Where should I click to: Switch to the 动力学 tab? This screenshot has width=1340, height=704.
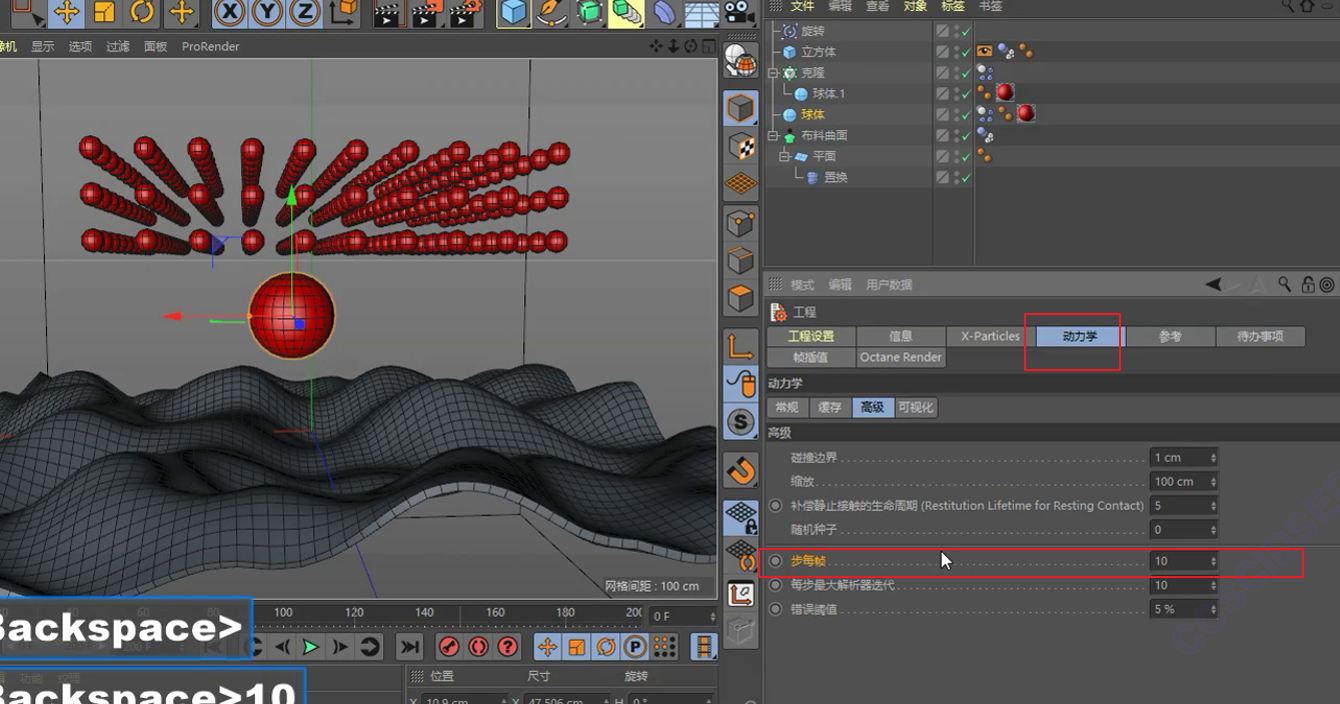click(1080, 337)
